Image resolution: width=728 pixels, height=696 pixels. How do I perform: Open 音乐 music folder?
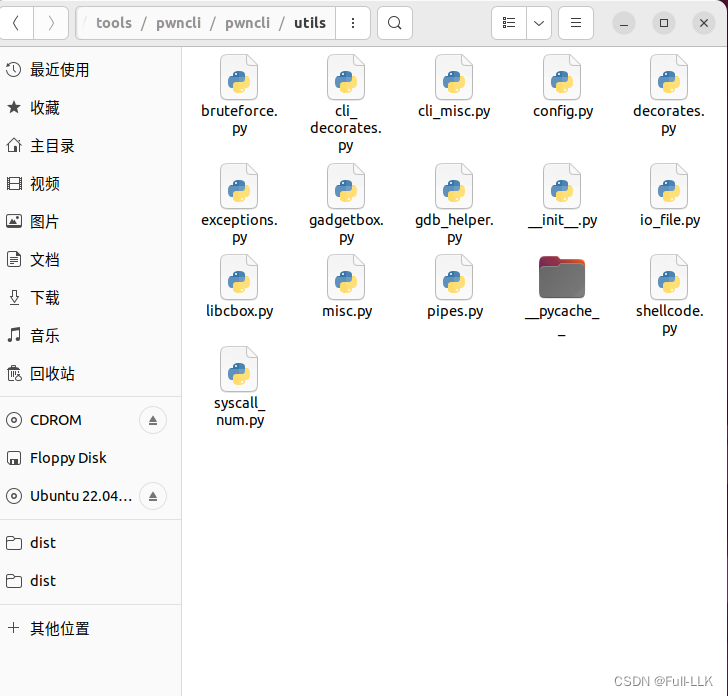[x=91, y=336]
